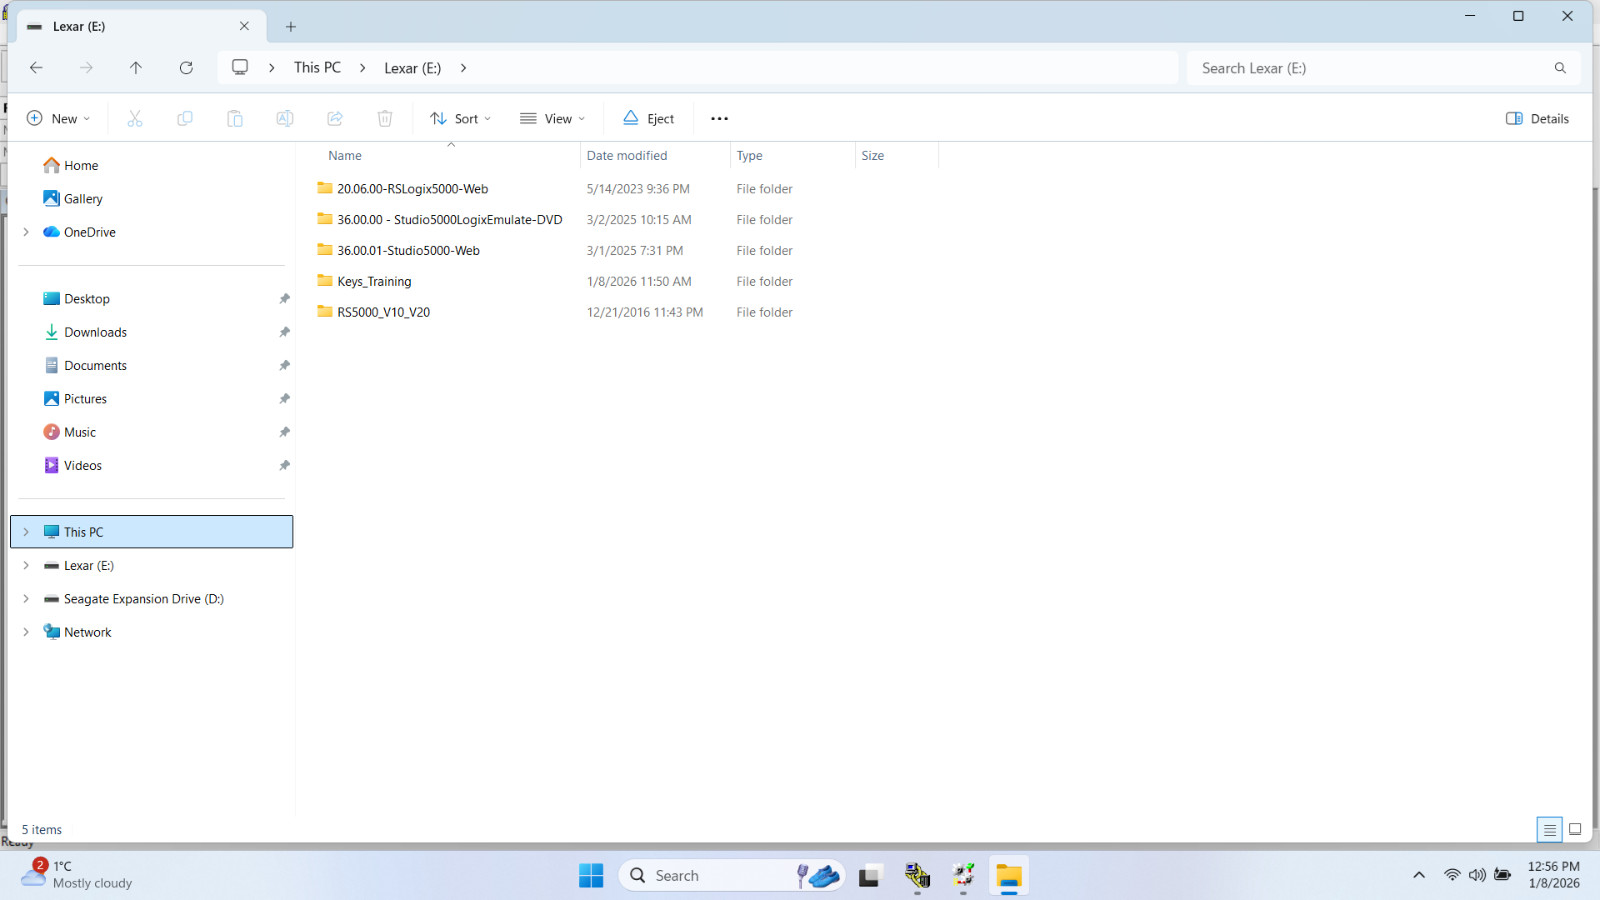Switch to large thumbnails view layout

[x=1575, y=829]
